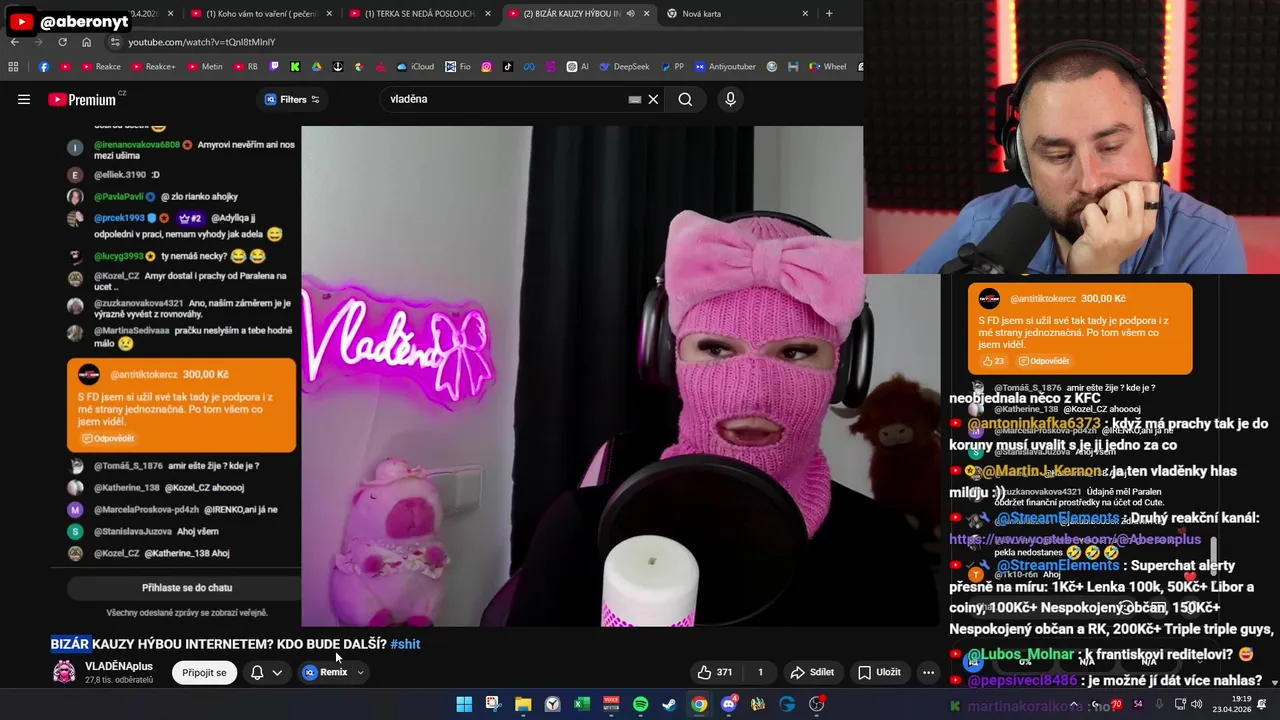Reply to superchat with Odpovědět in chat
Screen dimensions: 1280x720
[x=108, y=438]
